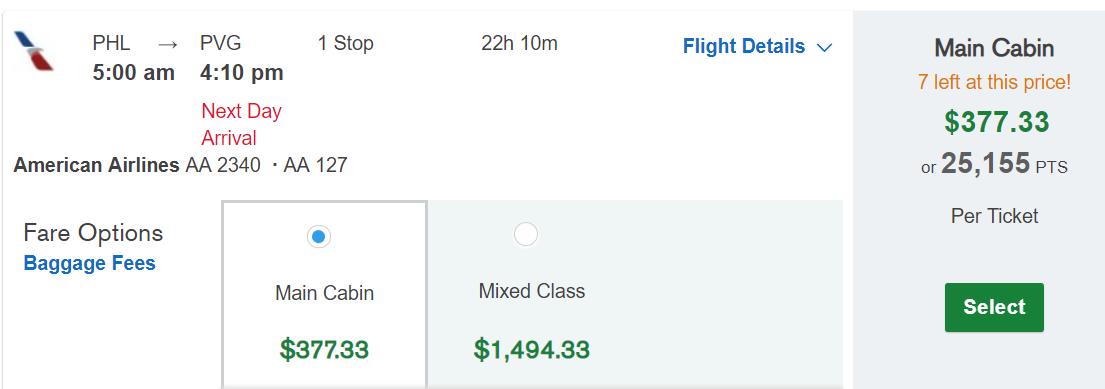
Task: Click the green Select button
Action: (x=994, y=307)
